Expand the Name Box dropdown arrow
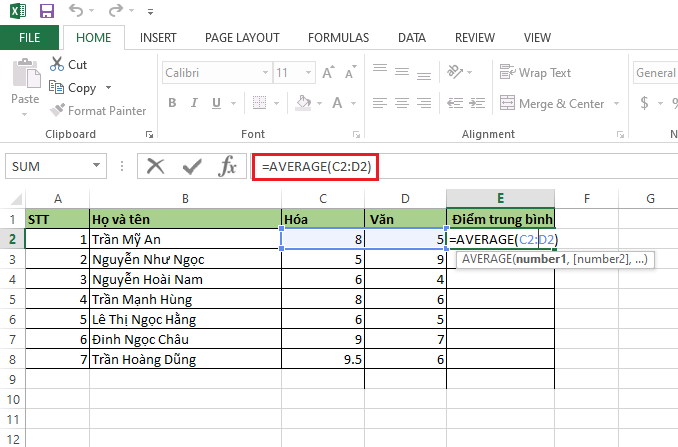678x447 pixels. point(97,166)
